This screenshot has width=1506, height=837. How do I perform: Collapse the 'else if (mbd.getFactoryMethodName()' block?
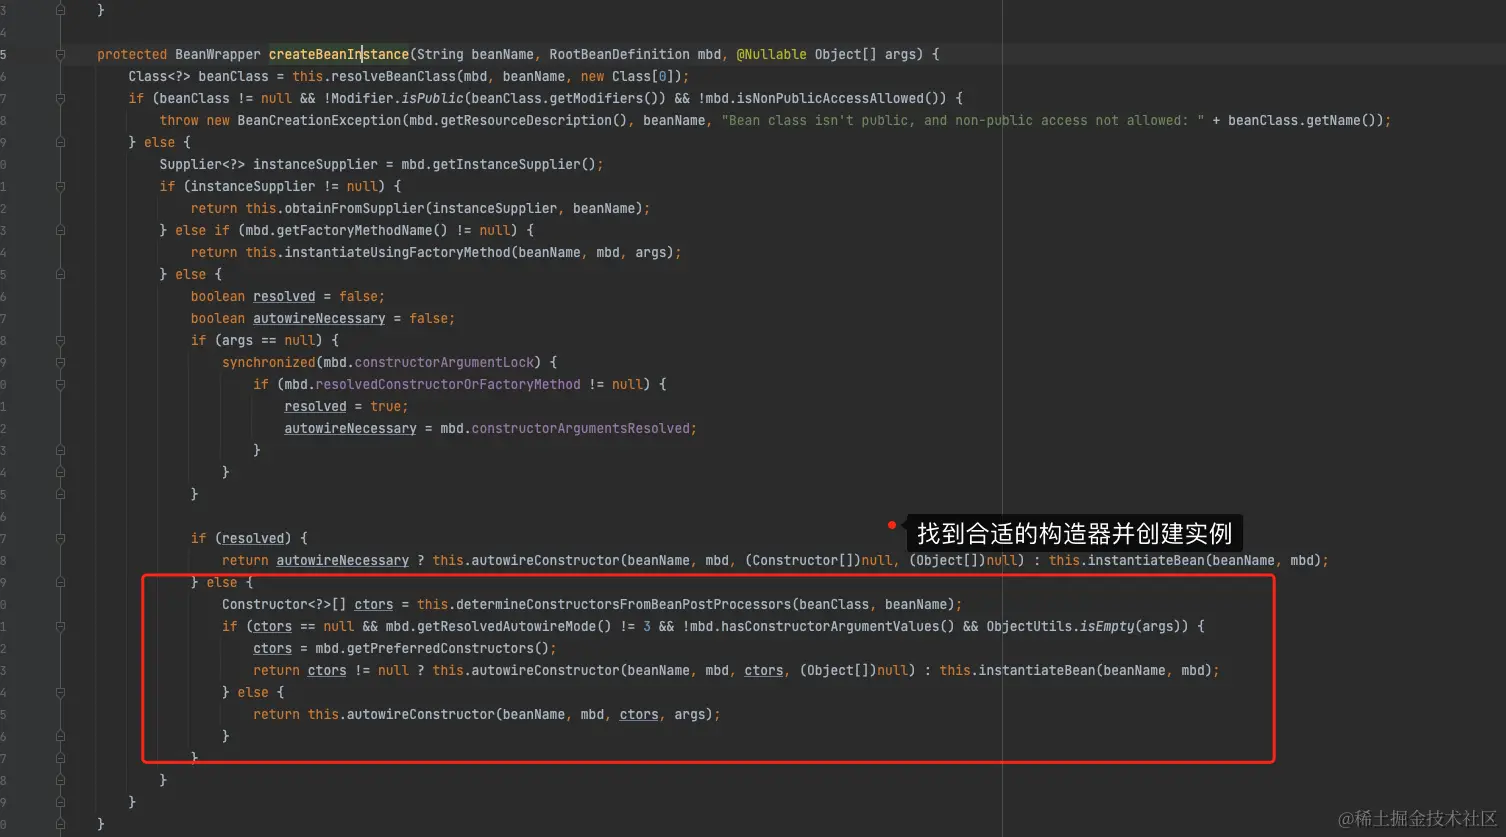click(x=61, y=230)
